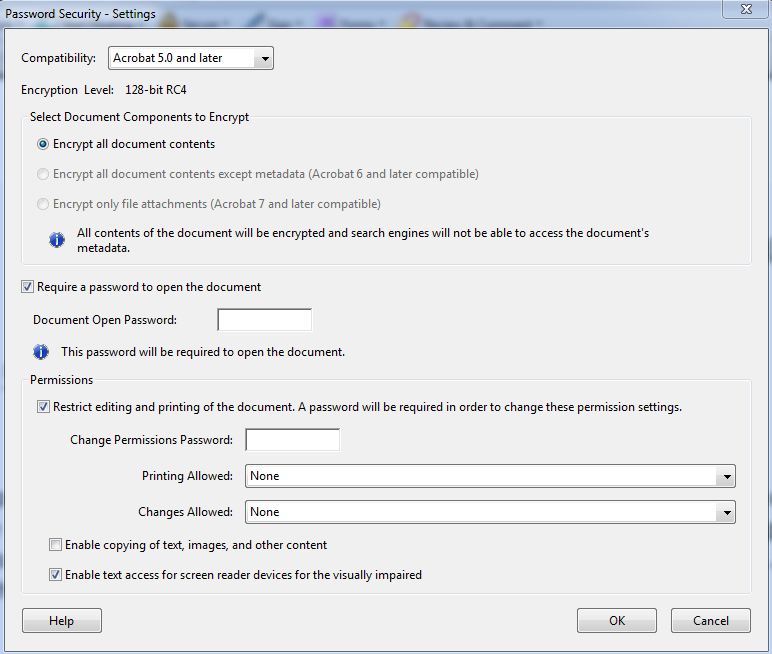The width and height of the screenshot is (772, 654).
Task: Click the Permissions group label
Action: click(x=62, y=380)
